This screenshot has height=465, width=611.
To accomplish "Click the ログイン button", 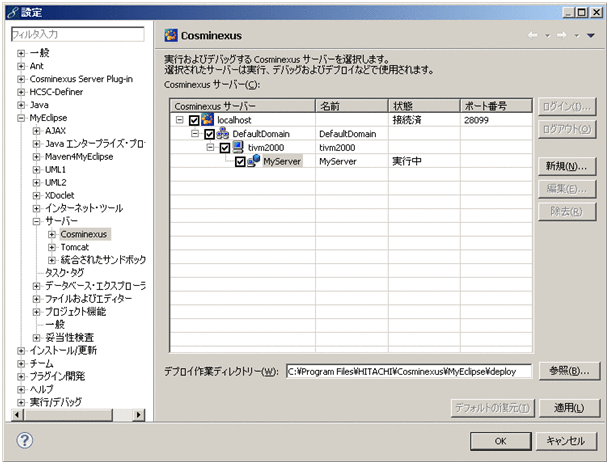I will (x=567, y=106).
